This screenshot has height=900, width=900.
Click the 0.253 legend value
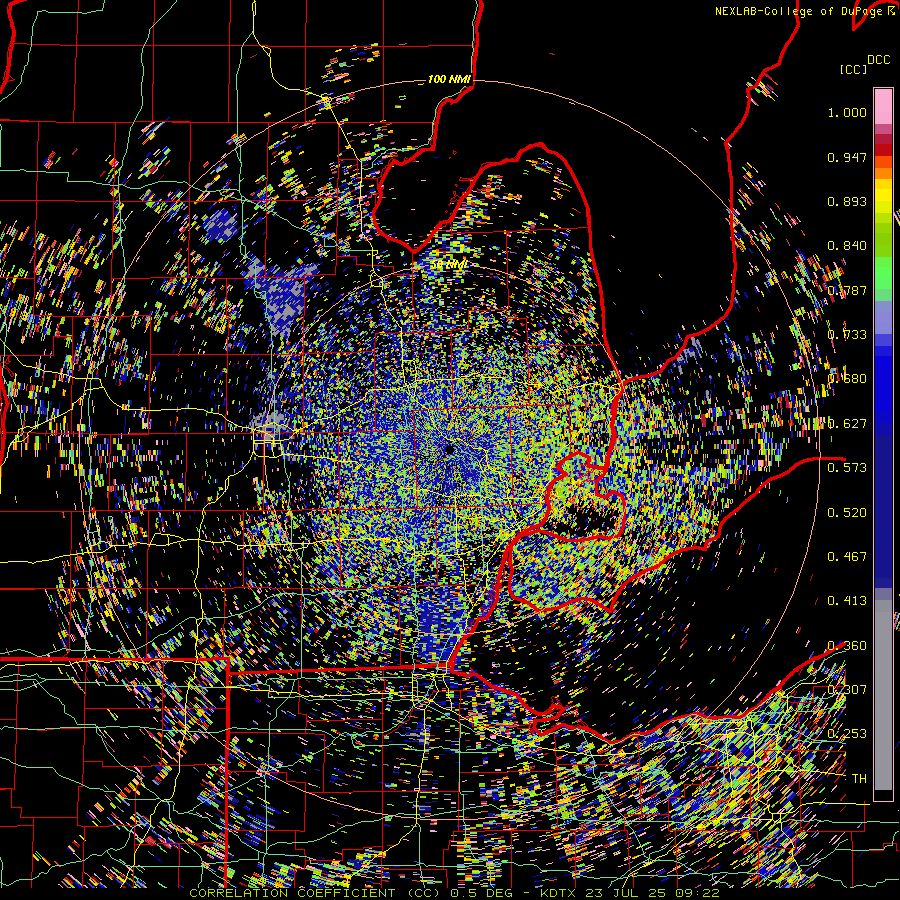coord(847,734)
